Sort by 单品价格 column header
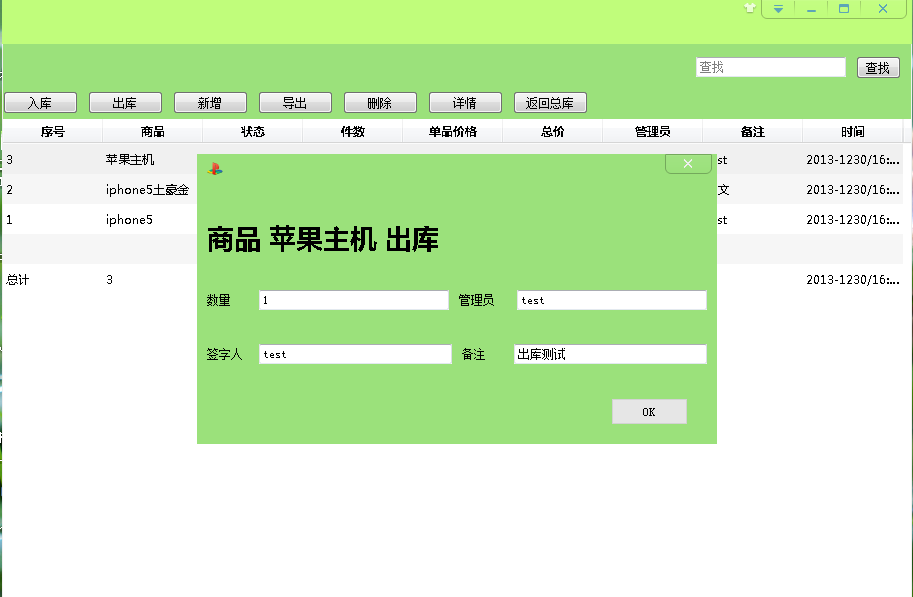 point(453,132)
